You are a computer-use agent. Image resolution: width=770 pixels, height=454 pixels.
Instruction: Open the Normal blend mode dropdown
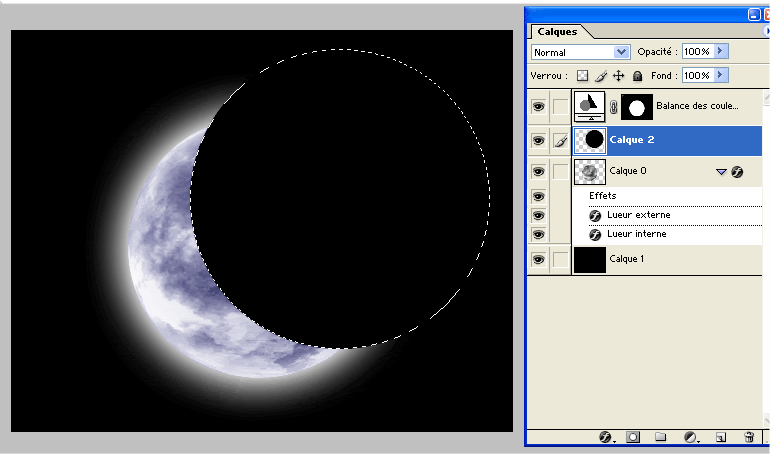[580, 52]
